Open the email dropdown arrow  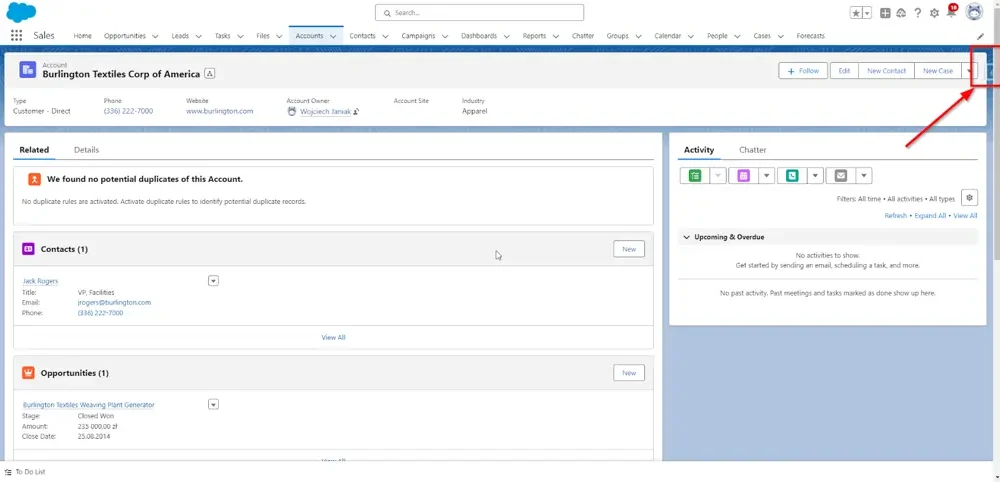tap(864, 176)
